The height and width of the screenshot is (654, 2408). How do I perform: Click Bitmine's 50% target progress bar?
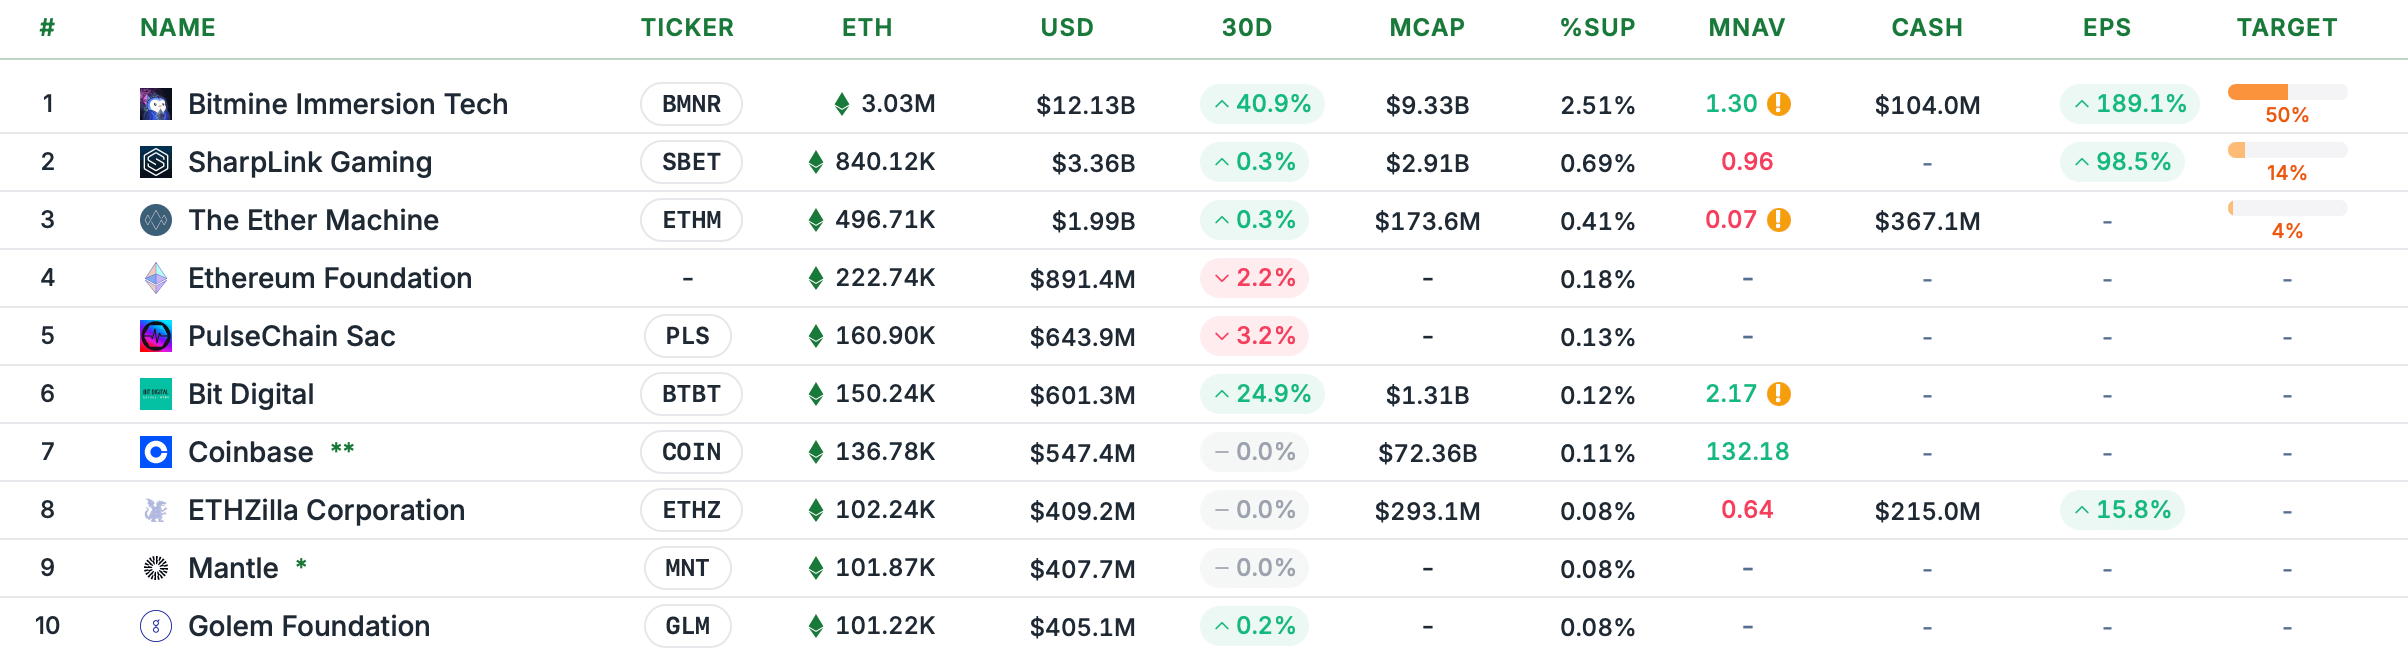tap(2287, 92)
